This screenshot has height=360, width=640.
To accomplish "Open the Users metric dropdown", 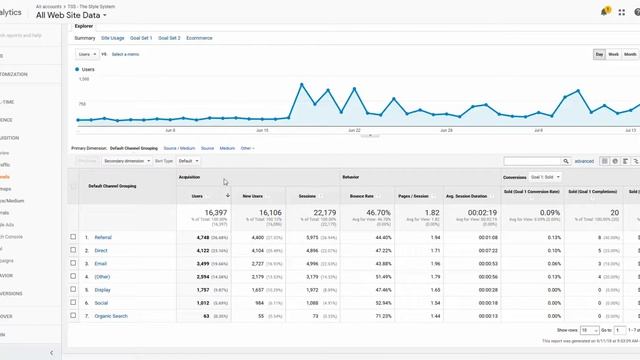I will click(x=87, y=54).
